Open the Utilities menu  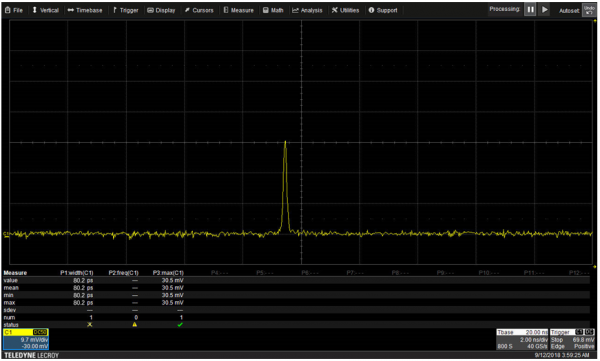click(x=346, y=10)
